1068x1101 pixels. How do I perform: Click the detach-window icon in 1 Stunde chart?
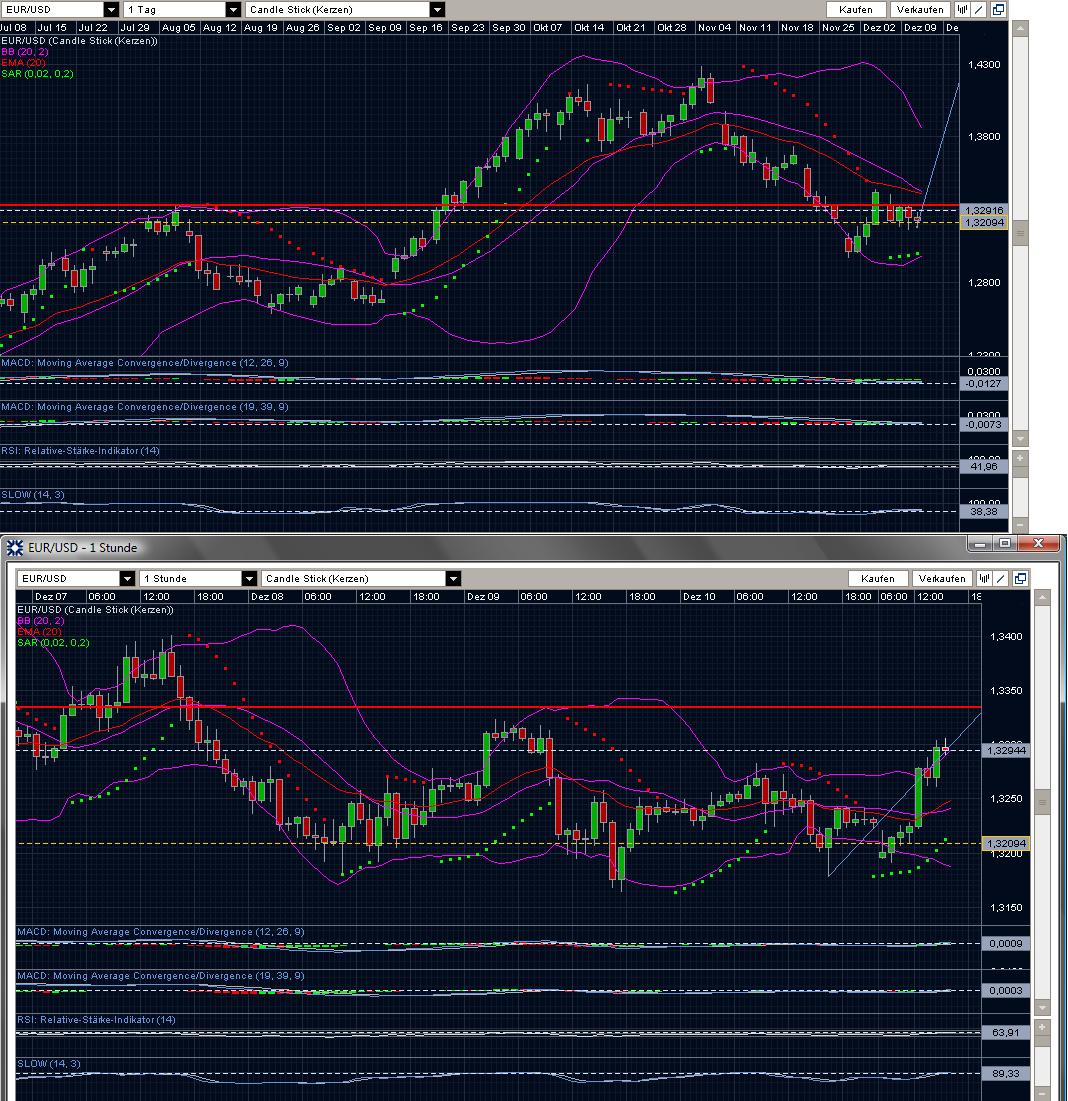(x=1020, y=579)
